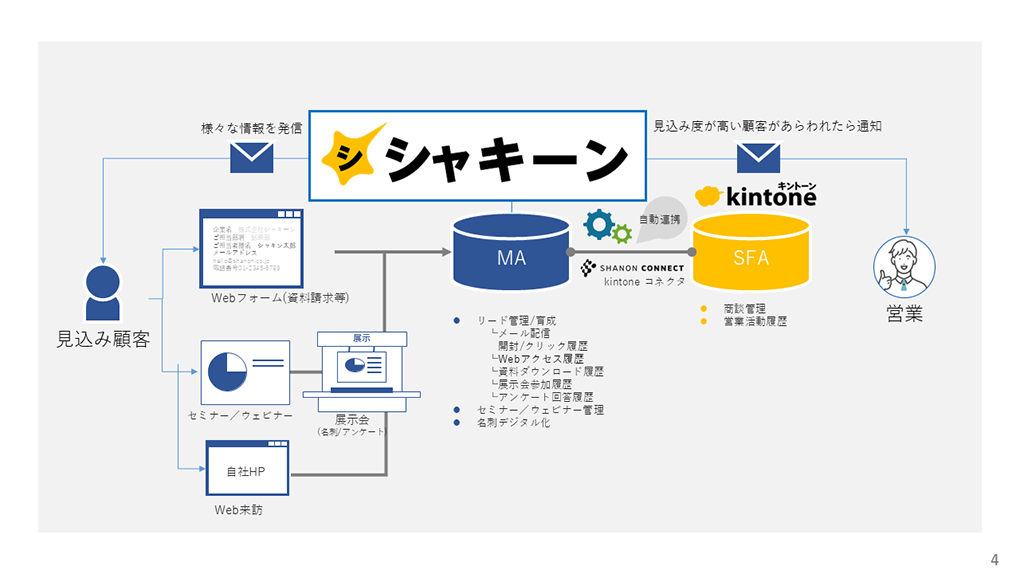Click the 営業活動履歴 bullet
Screen dimensions: 1020x574
[755, 321]
